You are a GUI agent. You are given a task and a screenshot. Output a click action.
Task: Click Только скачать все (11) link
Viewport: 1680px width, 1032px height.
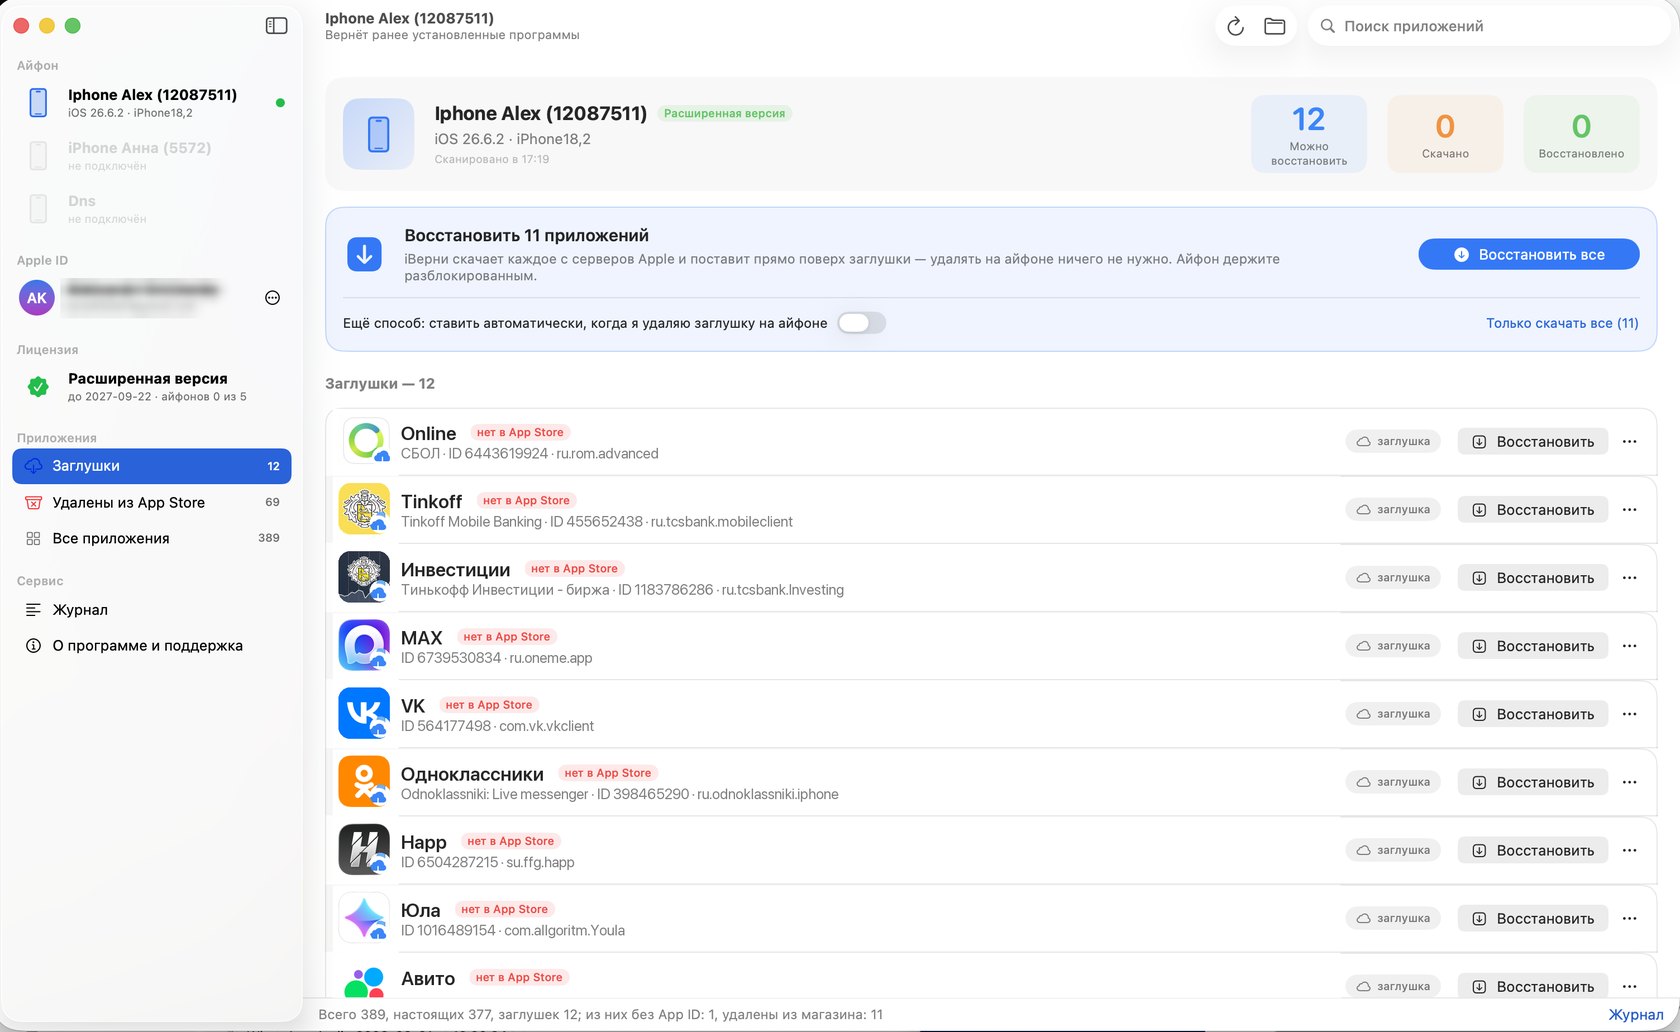(x=1562, y=323)
